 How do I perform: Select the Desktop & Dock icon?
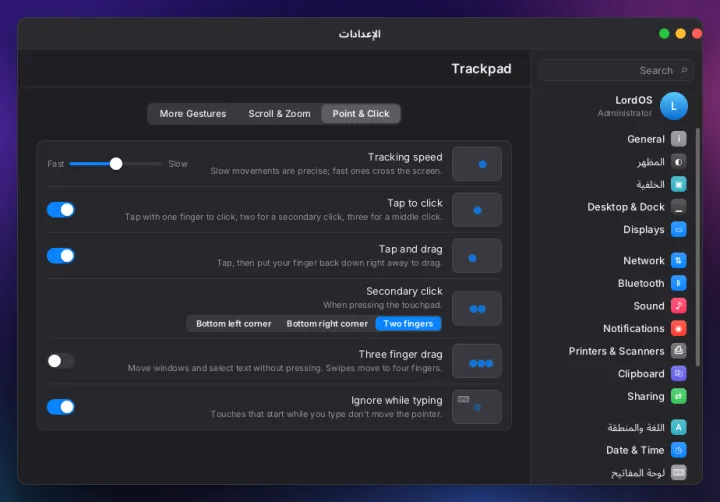[x=678, y=207]
